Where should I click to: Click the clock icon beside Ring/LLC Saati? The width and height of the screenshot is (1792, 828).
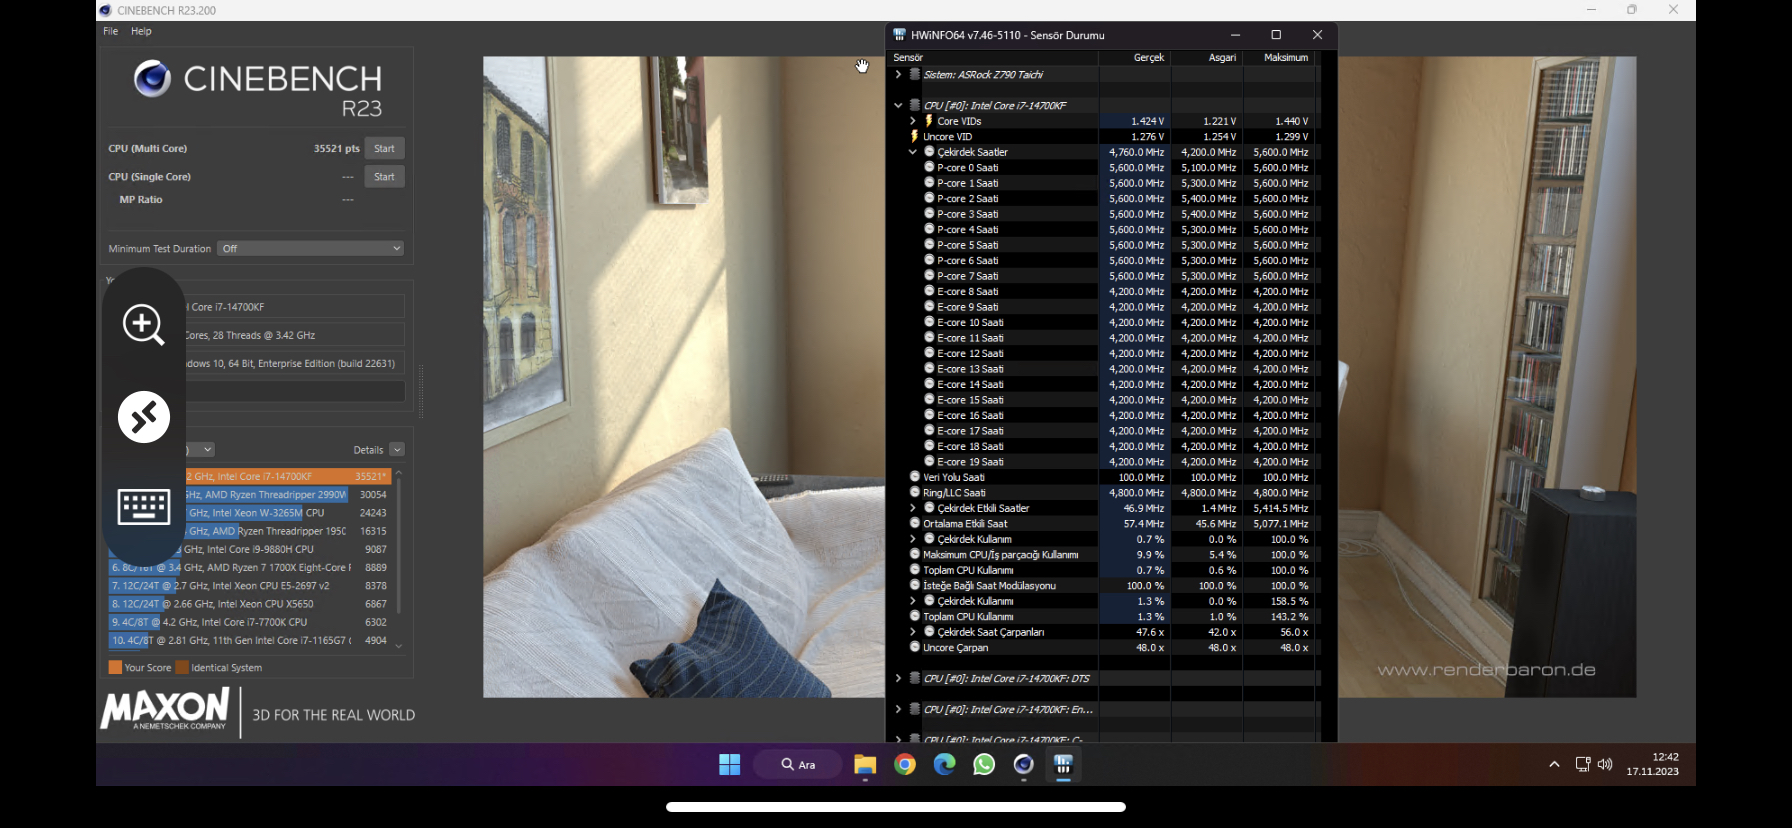click(914, 492)
